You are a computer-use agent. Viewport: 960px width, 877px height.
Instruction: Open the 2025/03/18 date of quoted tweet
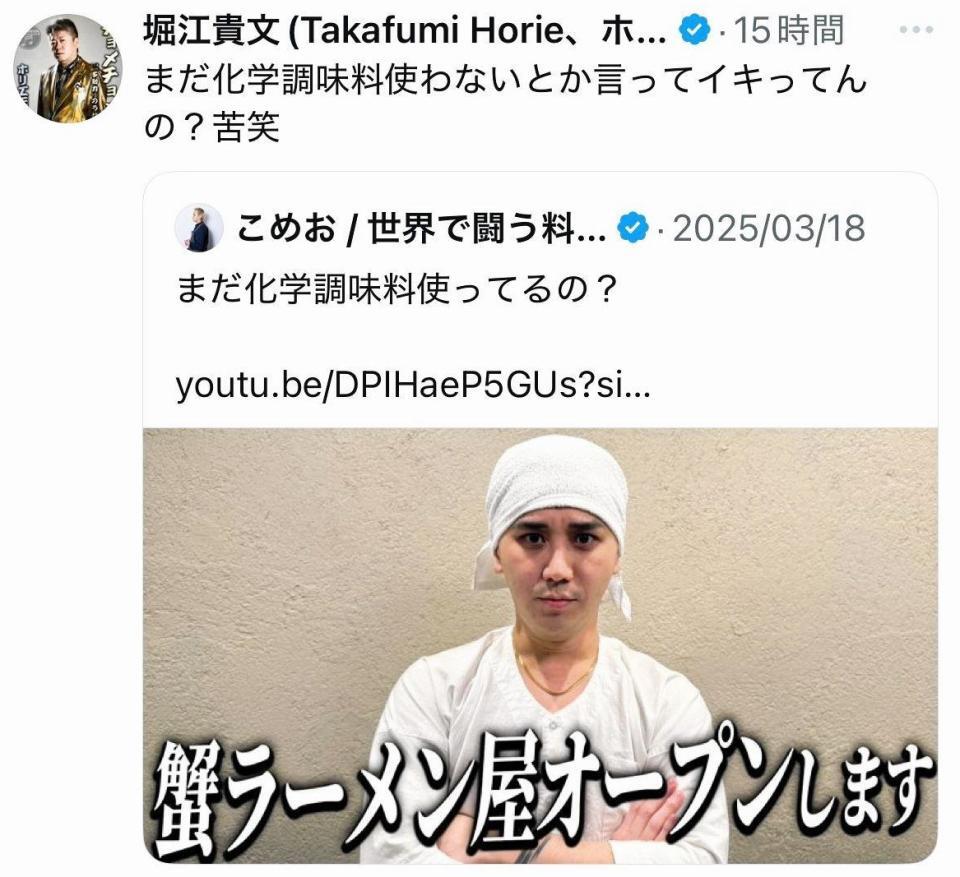pyautogui.click(x=769, y=228)
